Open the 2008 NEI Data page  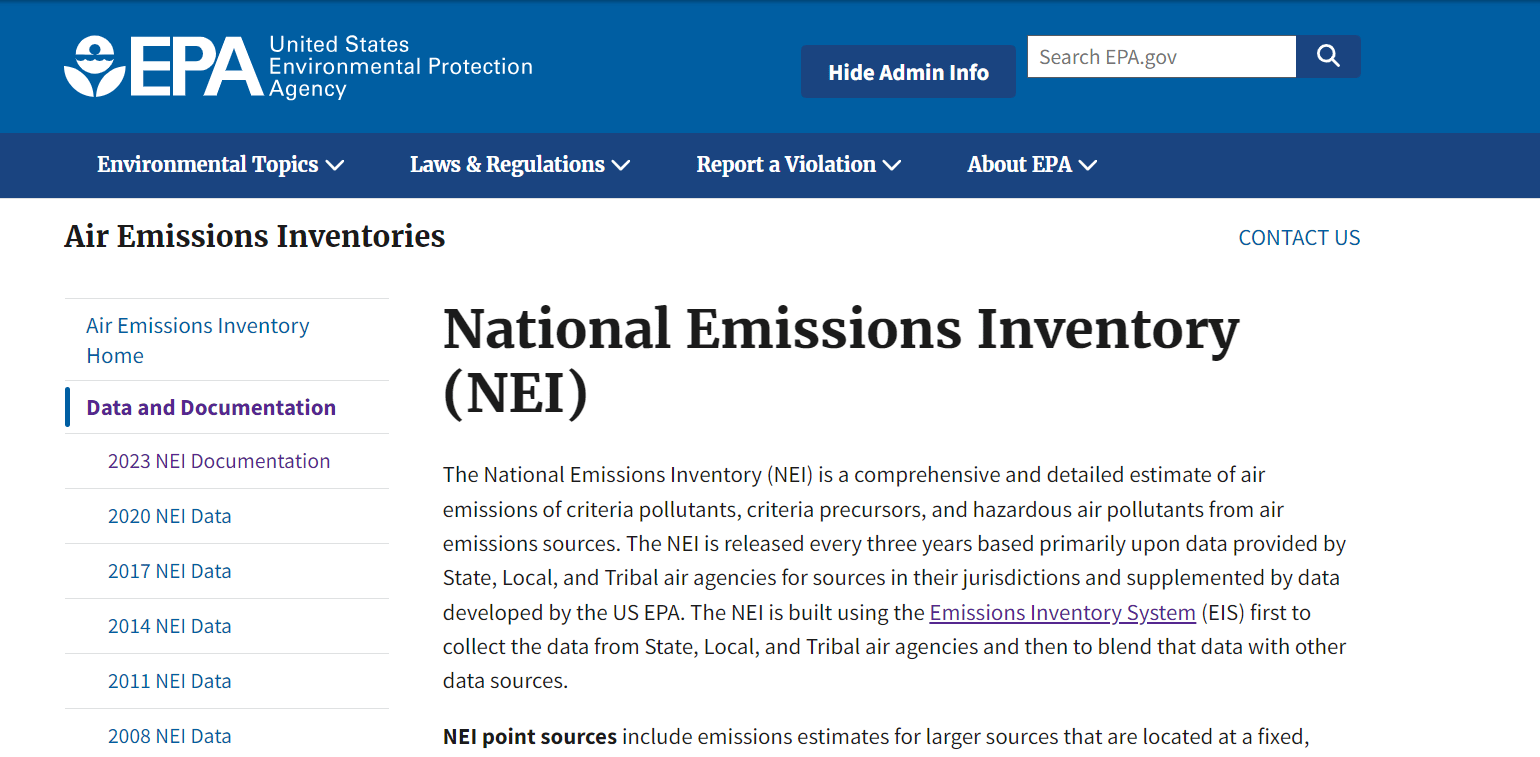coord(170,736)
